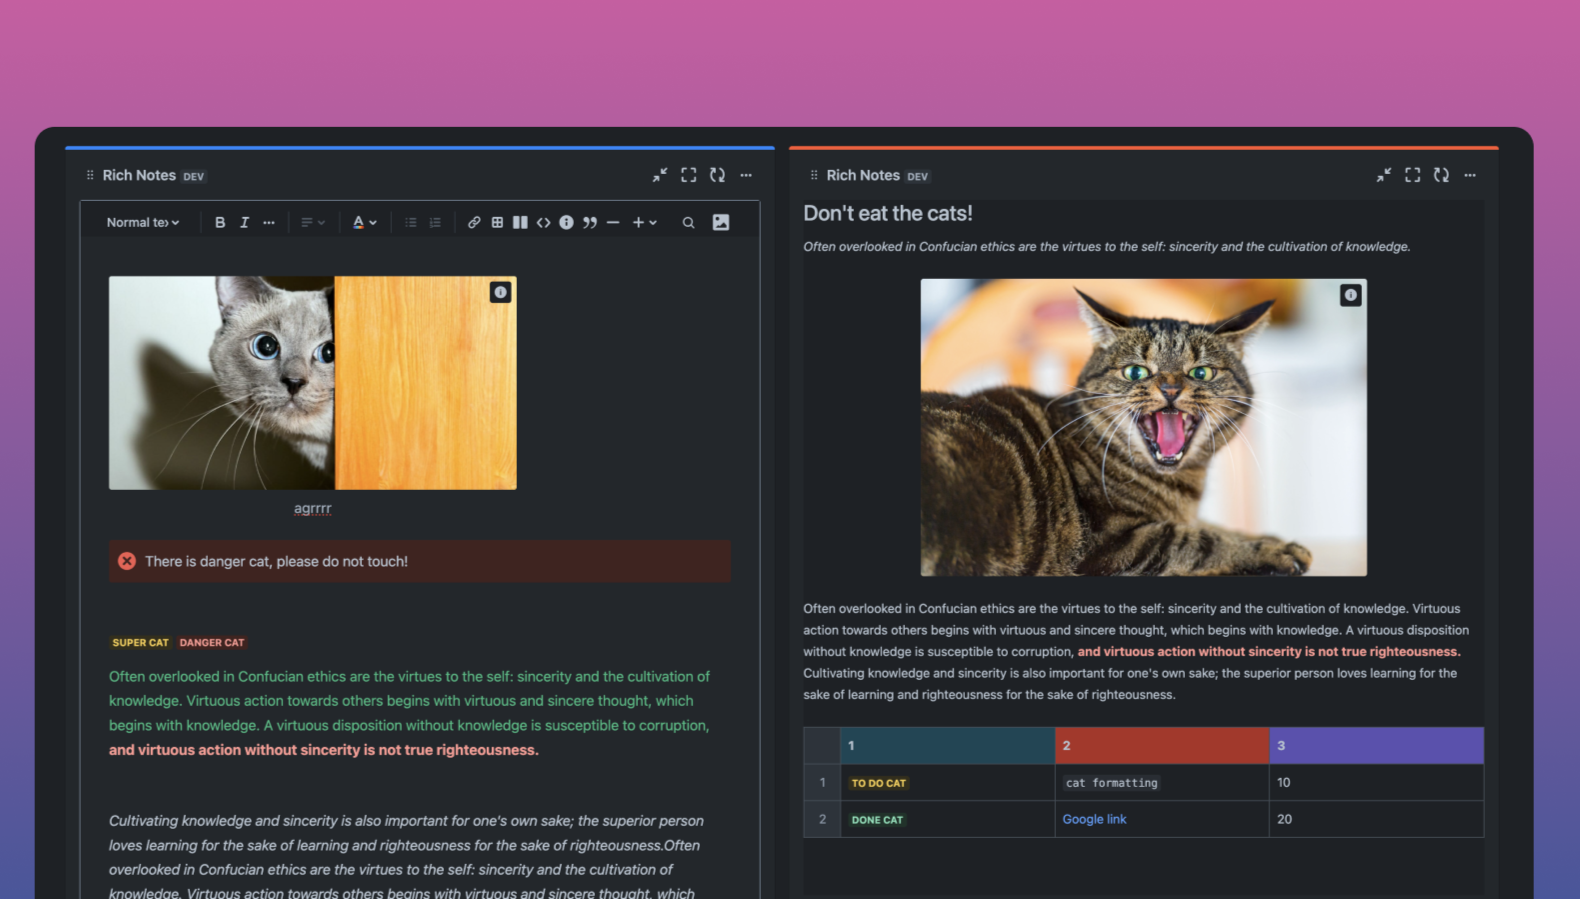Screen dimensions: 1580x899
Task: Collapse the left Rich Notes panel
Action: click(660, 175)
